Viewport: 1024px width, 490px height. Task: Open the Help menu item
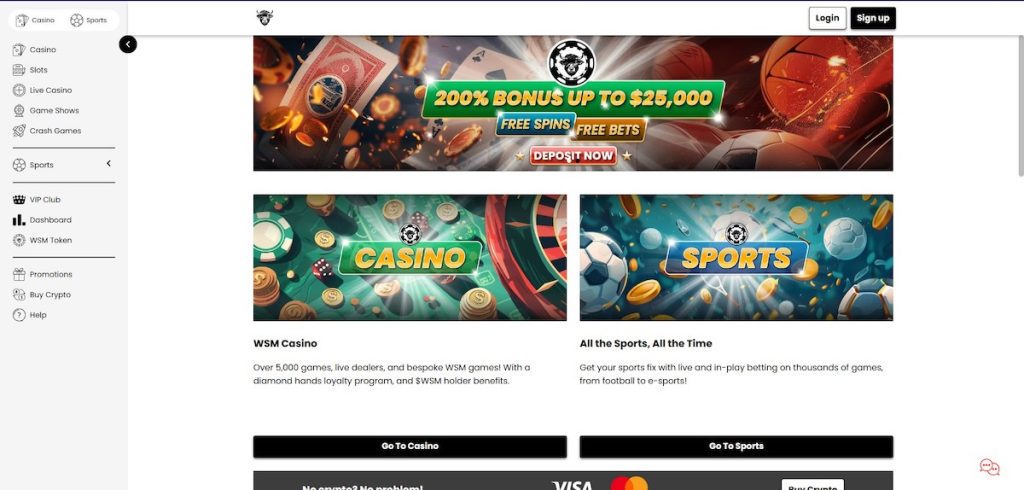29,315
